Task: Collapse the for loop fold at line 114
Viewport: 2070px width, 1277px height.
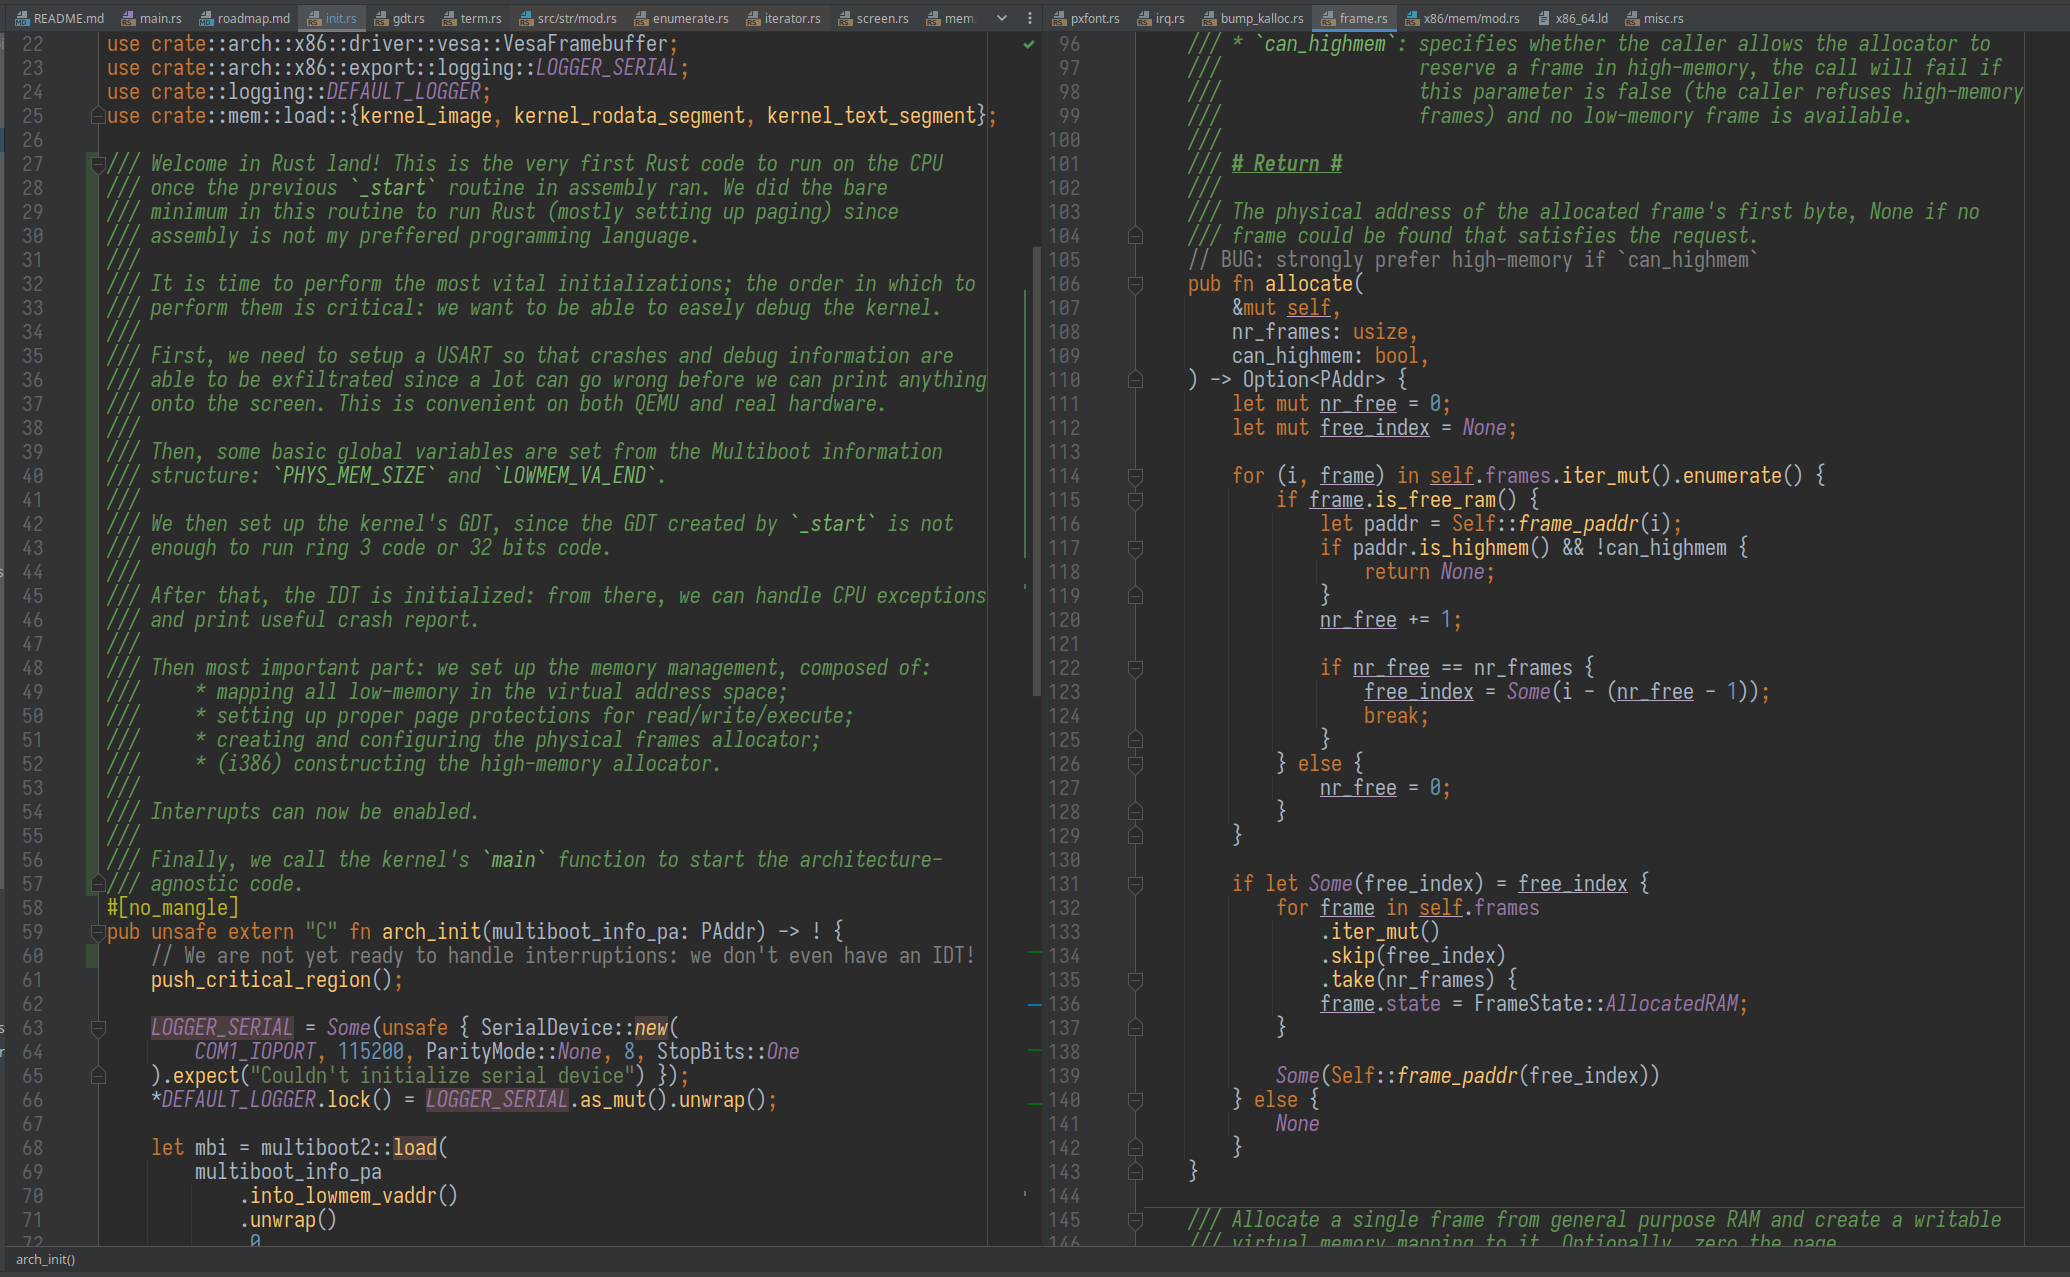Action: pos(1135,476)
